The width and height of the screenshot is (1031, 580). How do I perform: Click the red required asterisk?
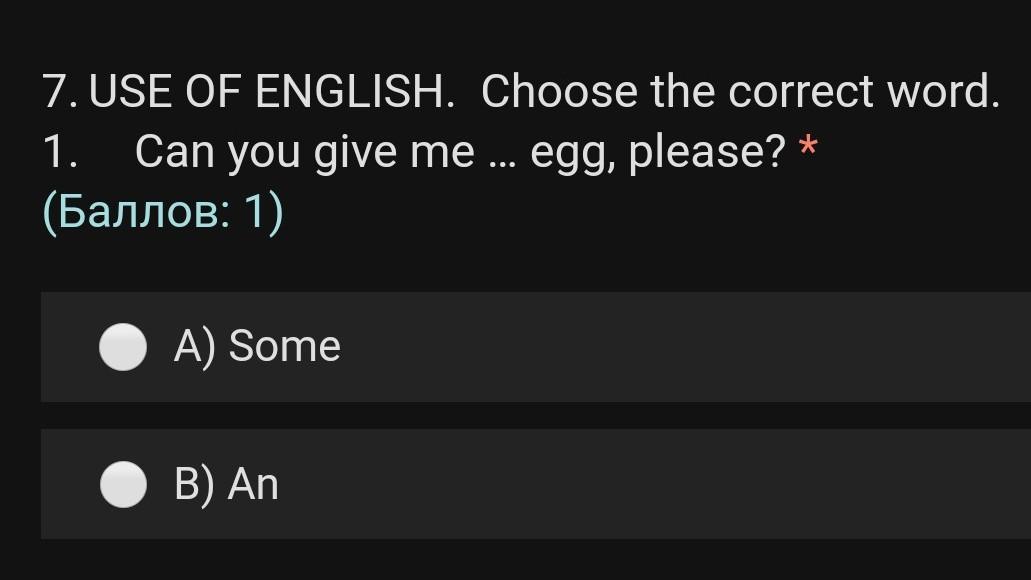pos(808,150)
